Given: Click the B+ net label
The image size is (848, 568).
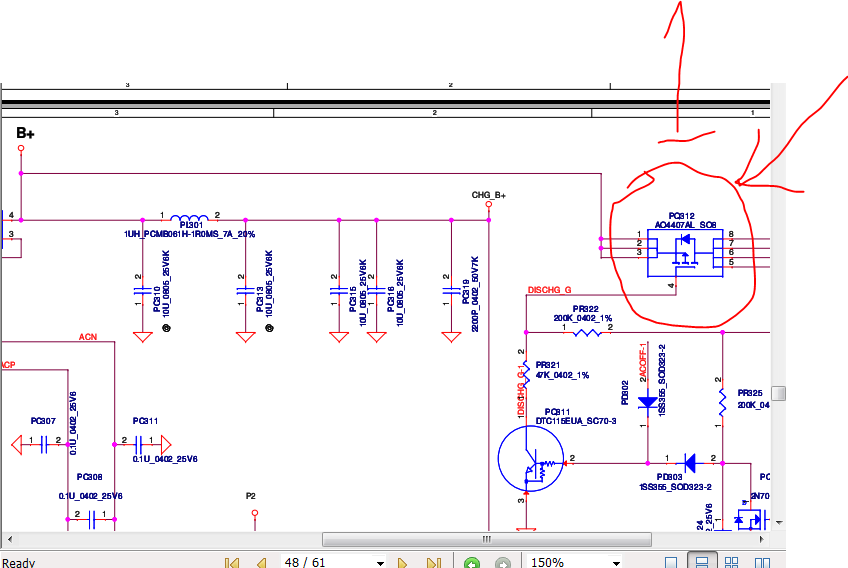Looking at the screenshot, I should point(25,133).
